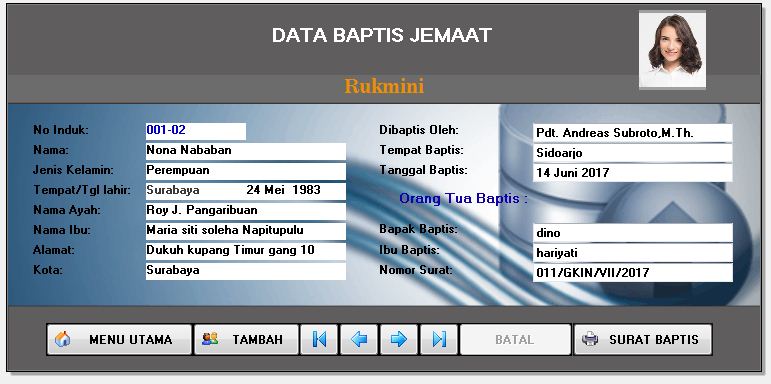Click the DATA BAPTIS JEMAAT title
Screen dimensions: 771x384
tap(382, 35)
